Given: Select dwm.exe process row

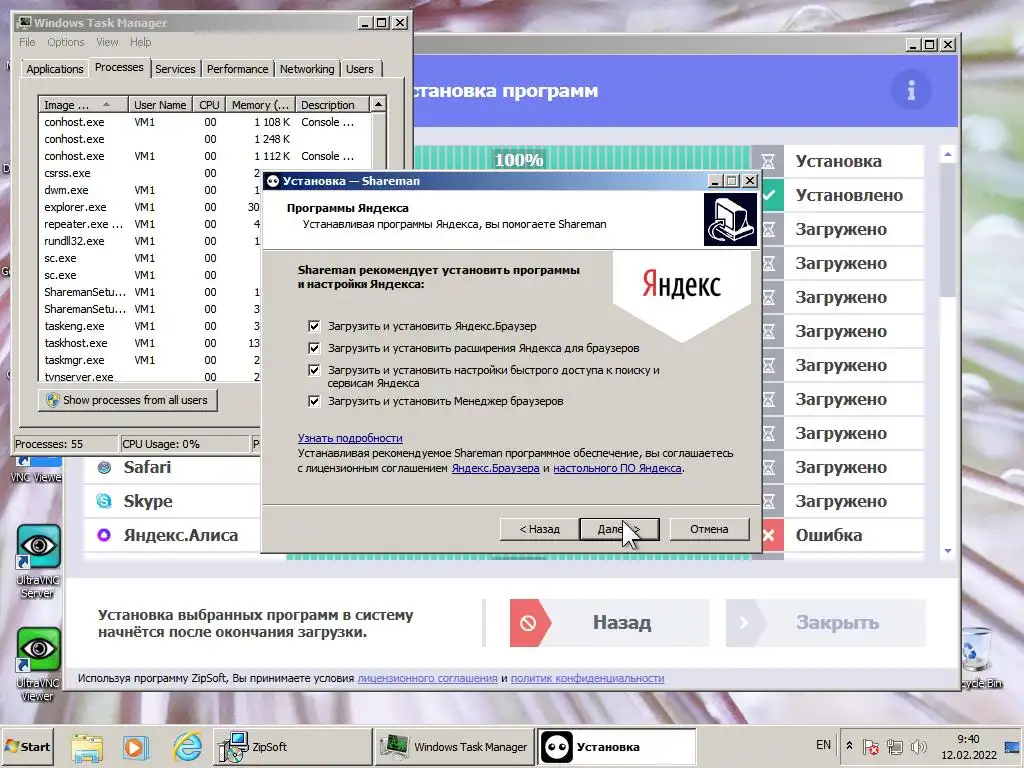Looking at the screenshot, I should click(x=150, y=190).
